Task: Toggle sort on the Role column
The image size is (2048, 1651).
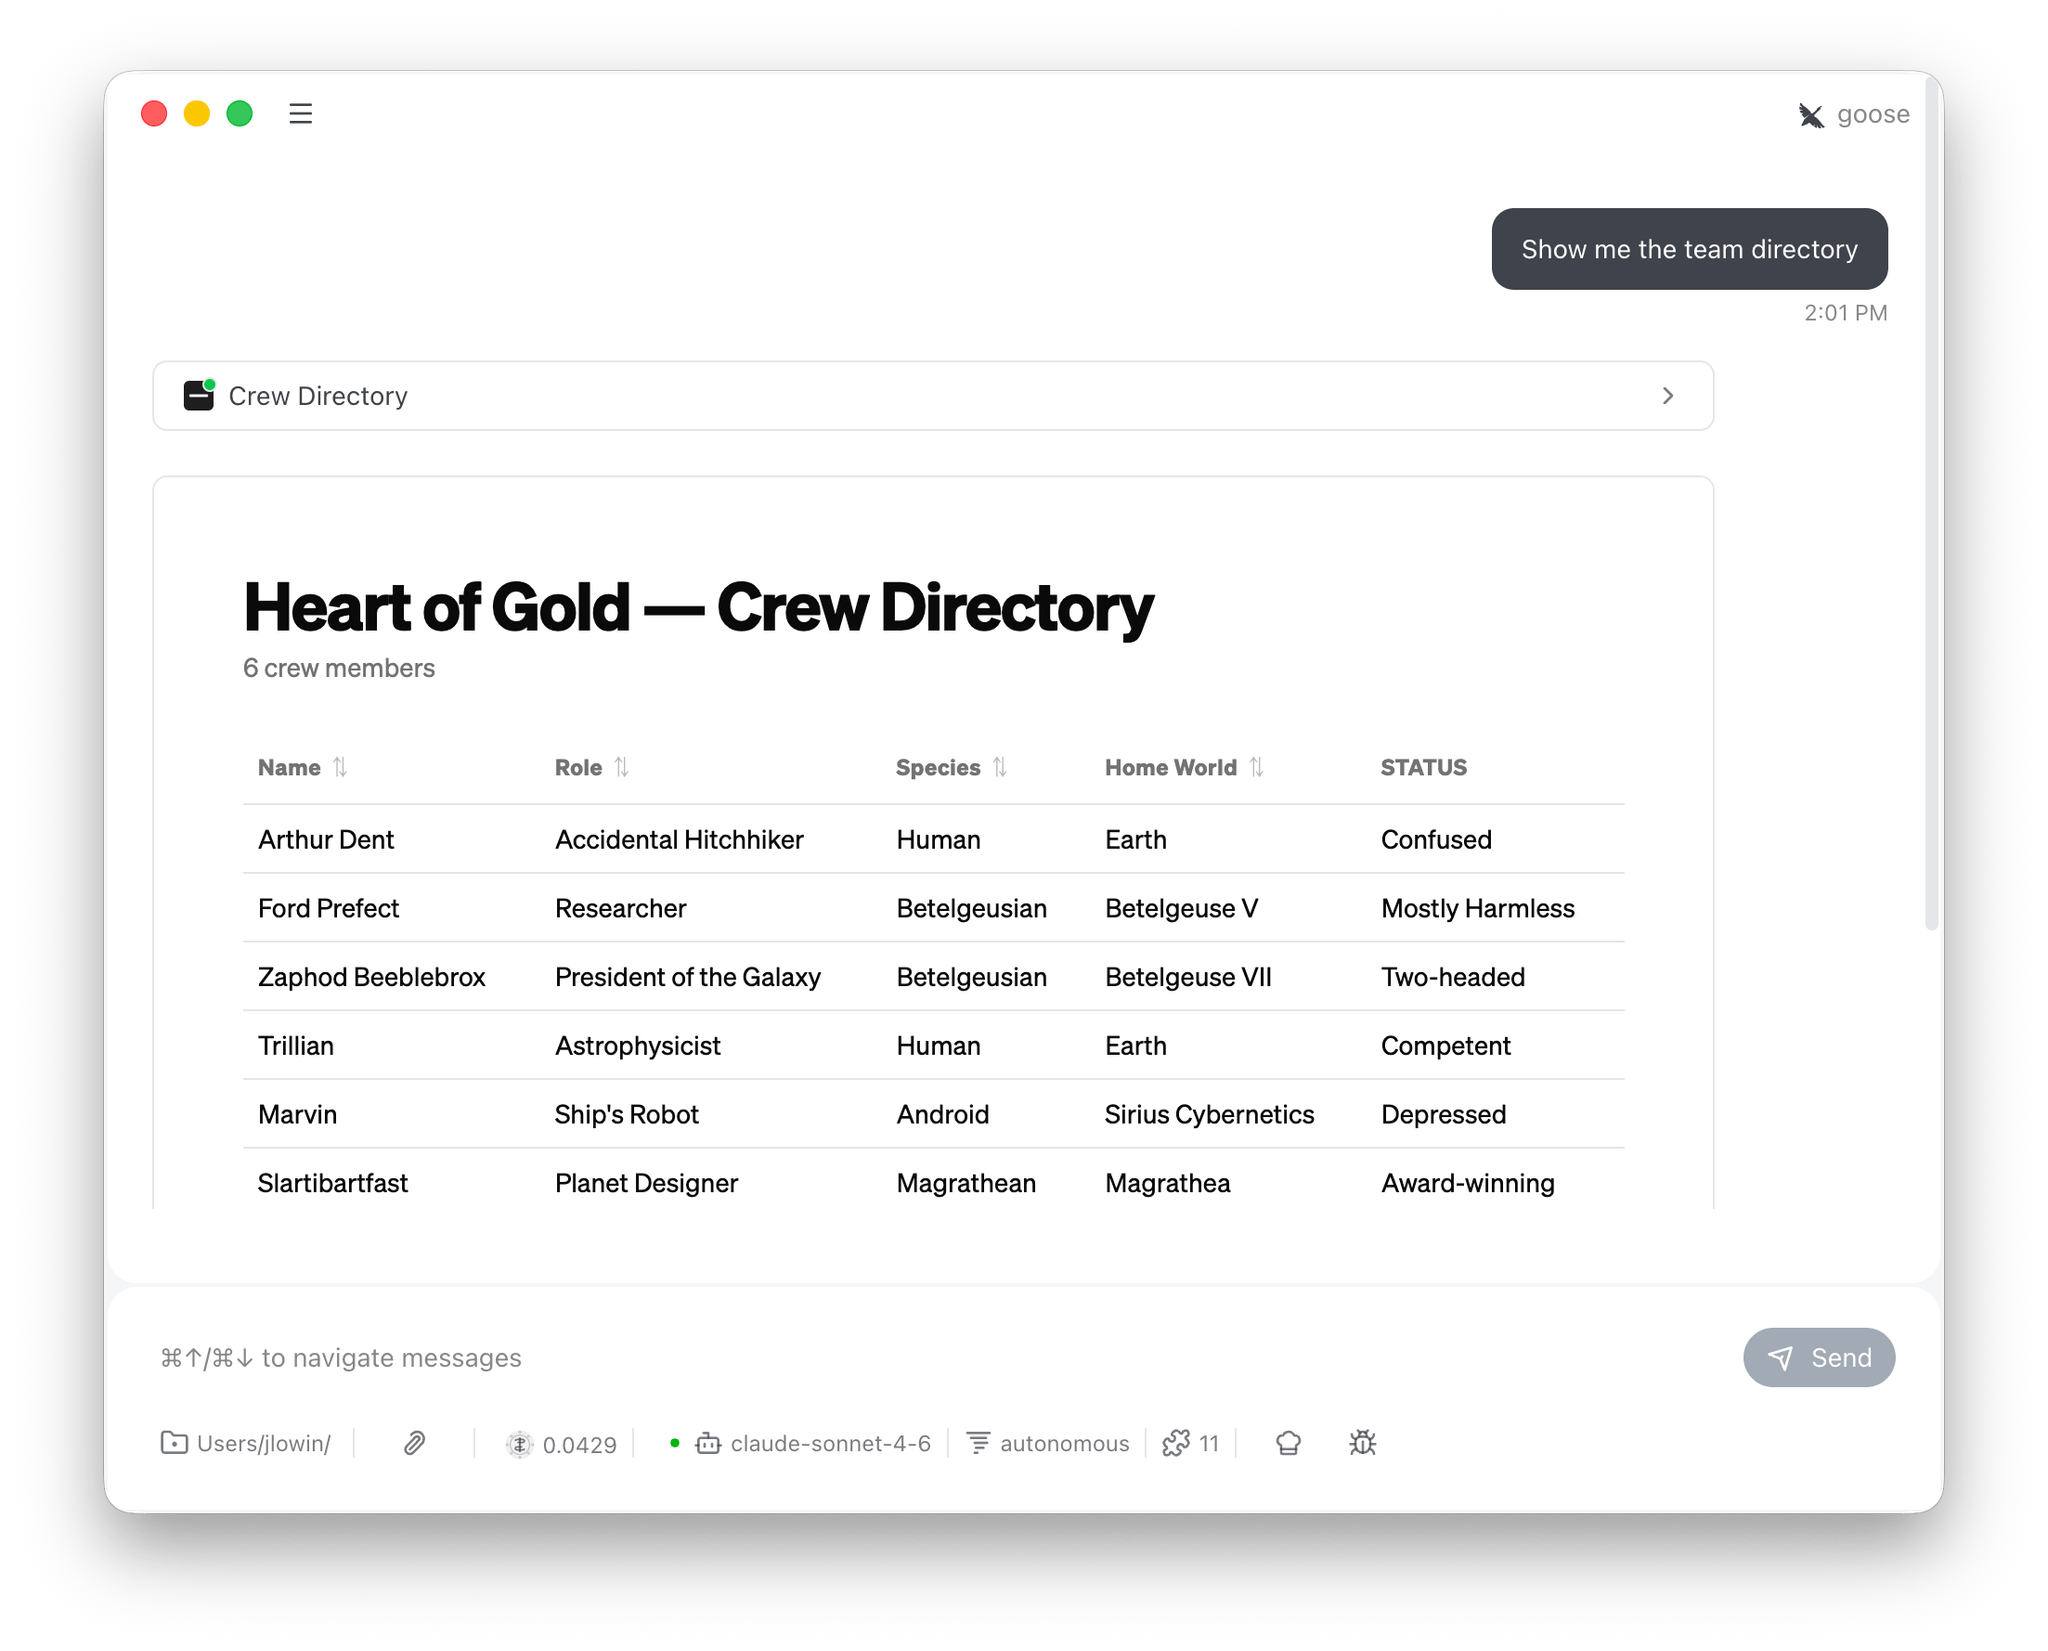Action: (621, 767)
